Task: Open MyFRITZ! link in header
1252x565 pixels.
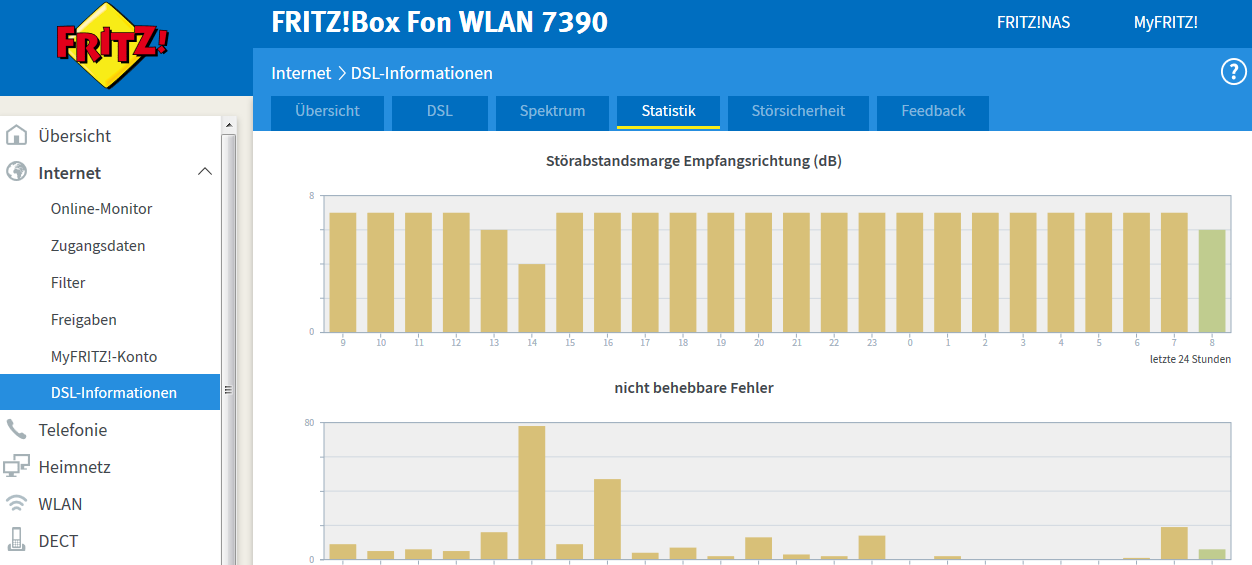Action: (1165, 22)
